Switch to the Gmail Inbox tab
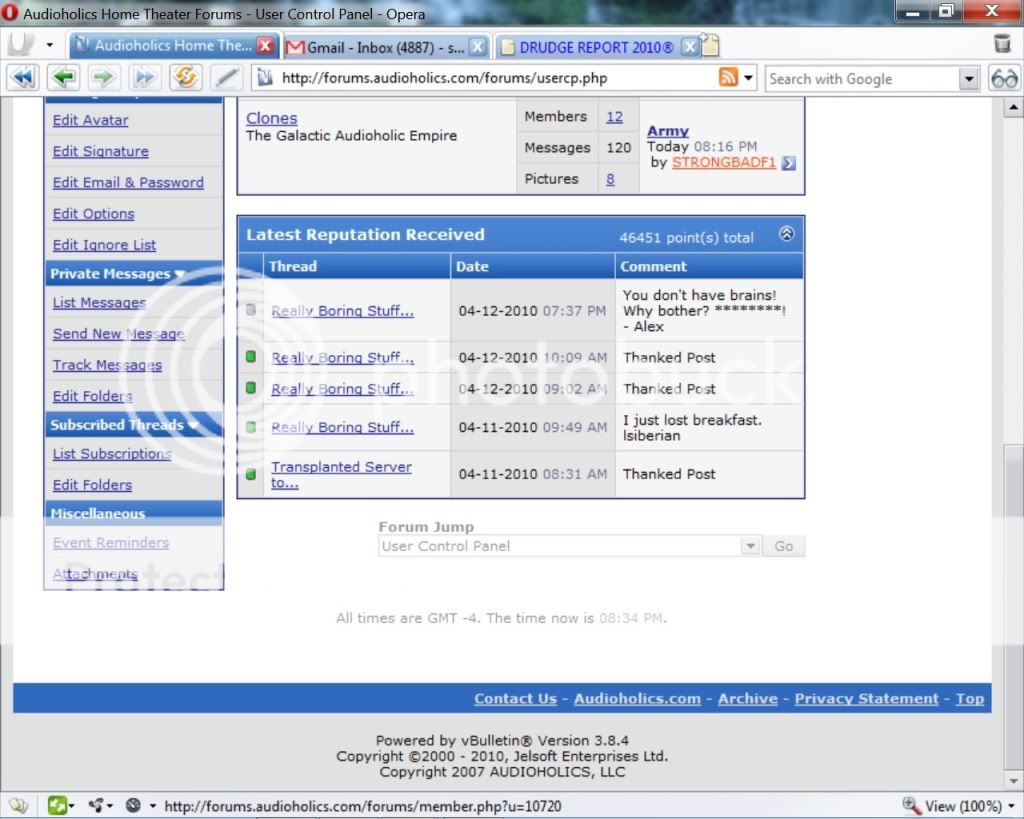The height and width of the screenshot is (819, 1024). (x=376, y=47)
